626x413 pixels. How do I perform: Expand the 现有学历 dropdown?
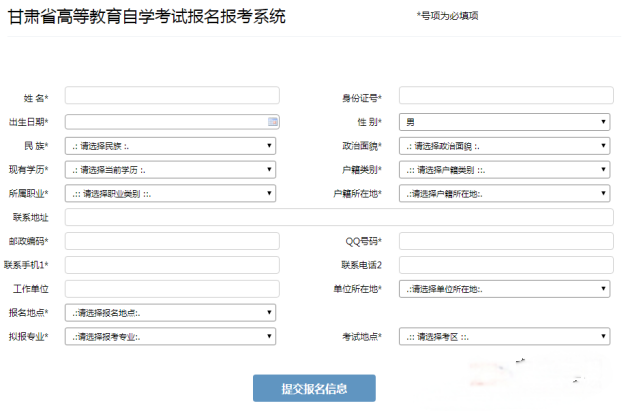tap(171, 169)
